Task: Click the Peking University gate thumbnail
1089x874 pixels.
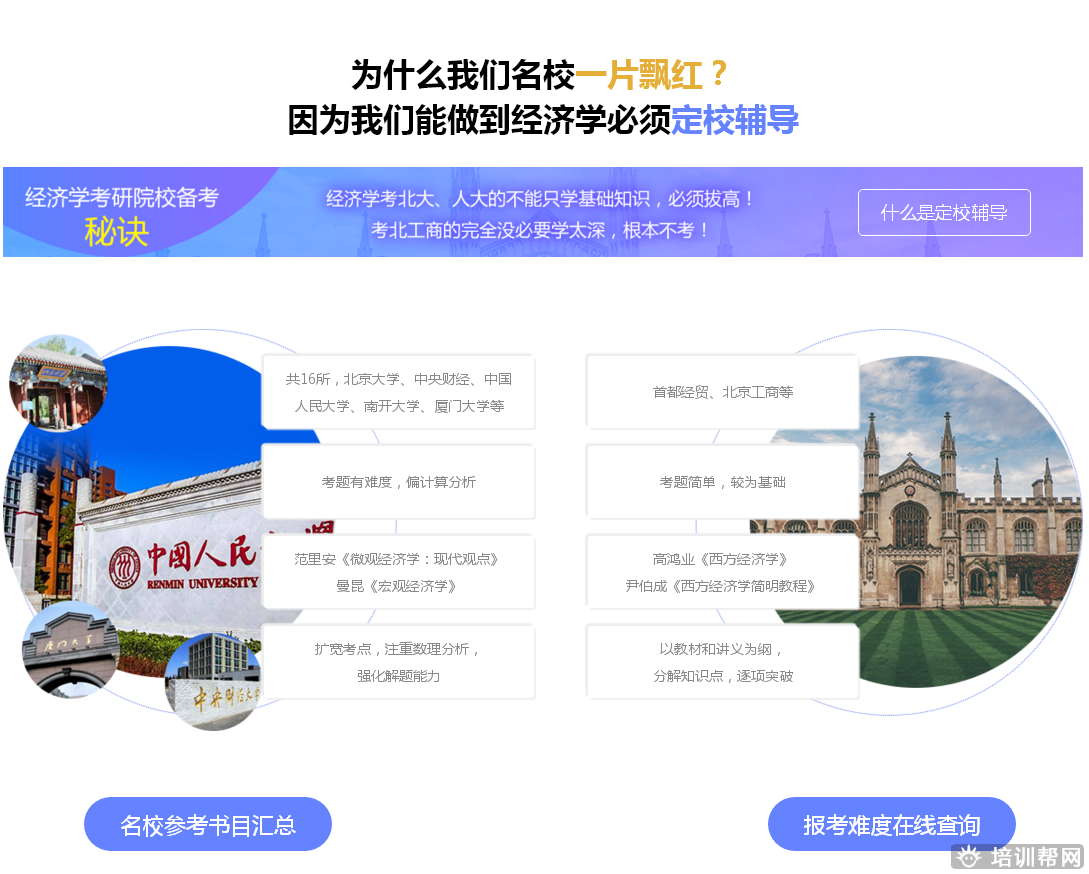Action: coord(58,383)
